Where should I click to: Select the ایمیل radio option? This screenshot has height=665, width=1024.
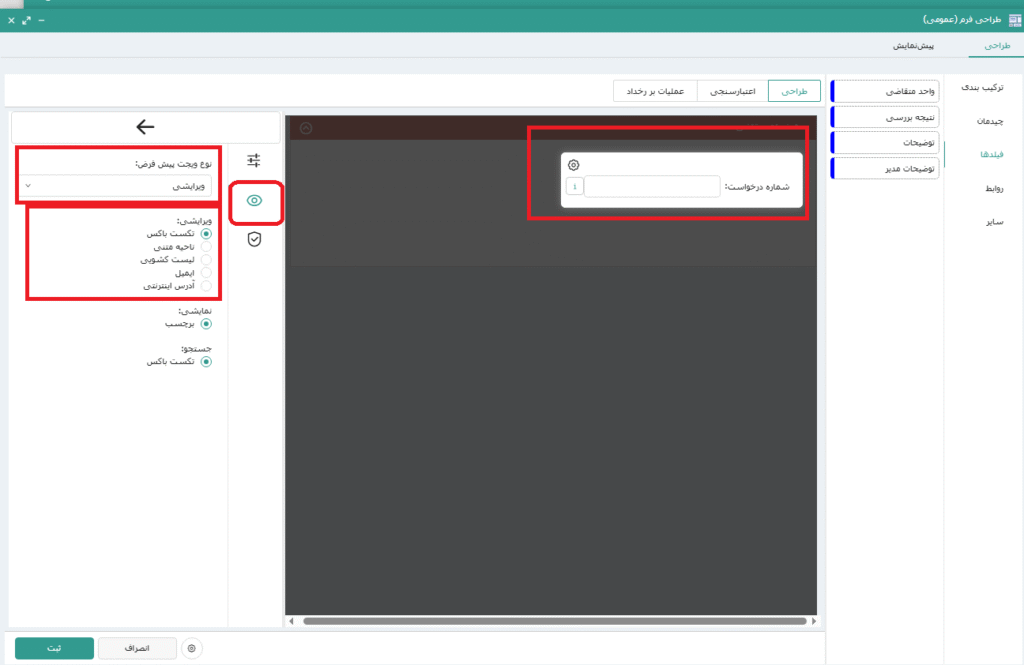(x=206, y=272)
